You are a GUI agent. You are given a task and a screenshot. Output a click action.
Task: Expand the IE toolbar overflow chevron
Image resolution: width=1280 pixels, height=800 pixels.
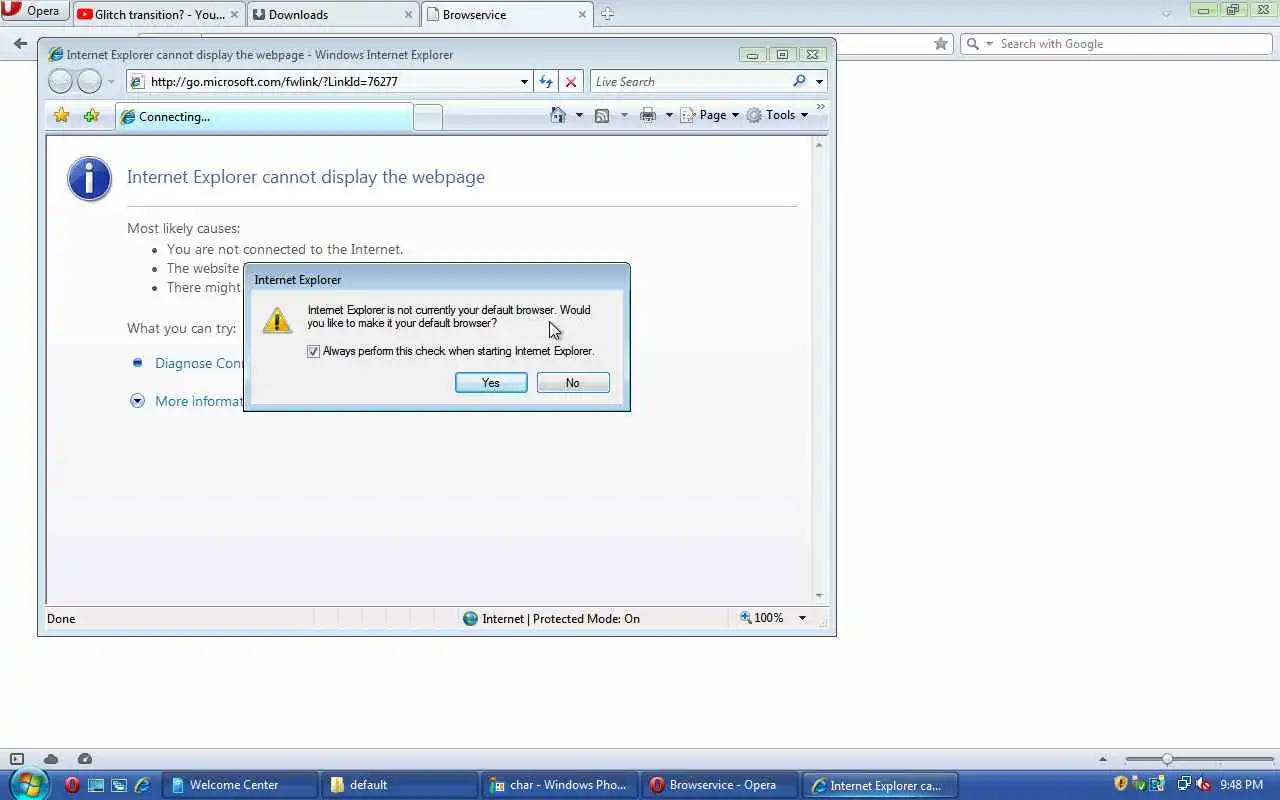pyautogui.click(x=821, y=106)
